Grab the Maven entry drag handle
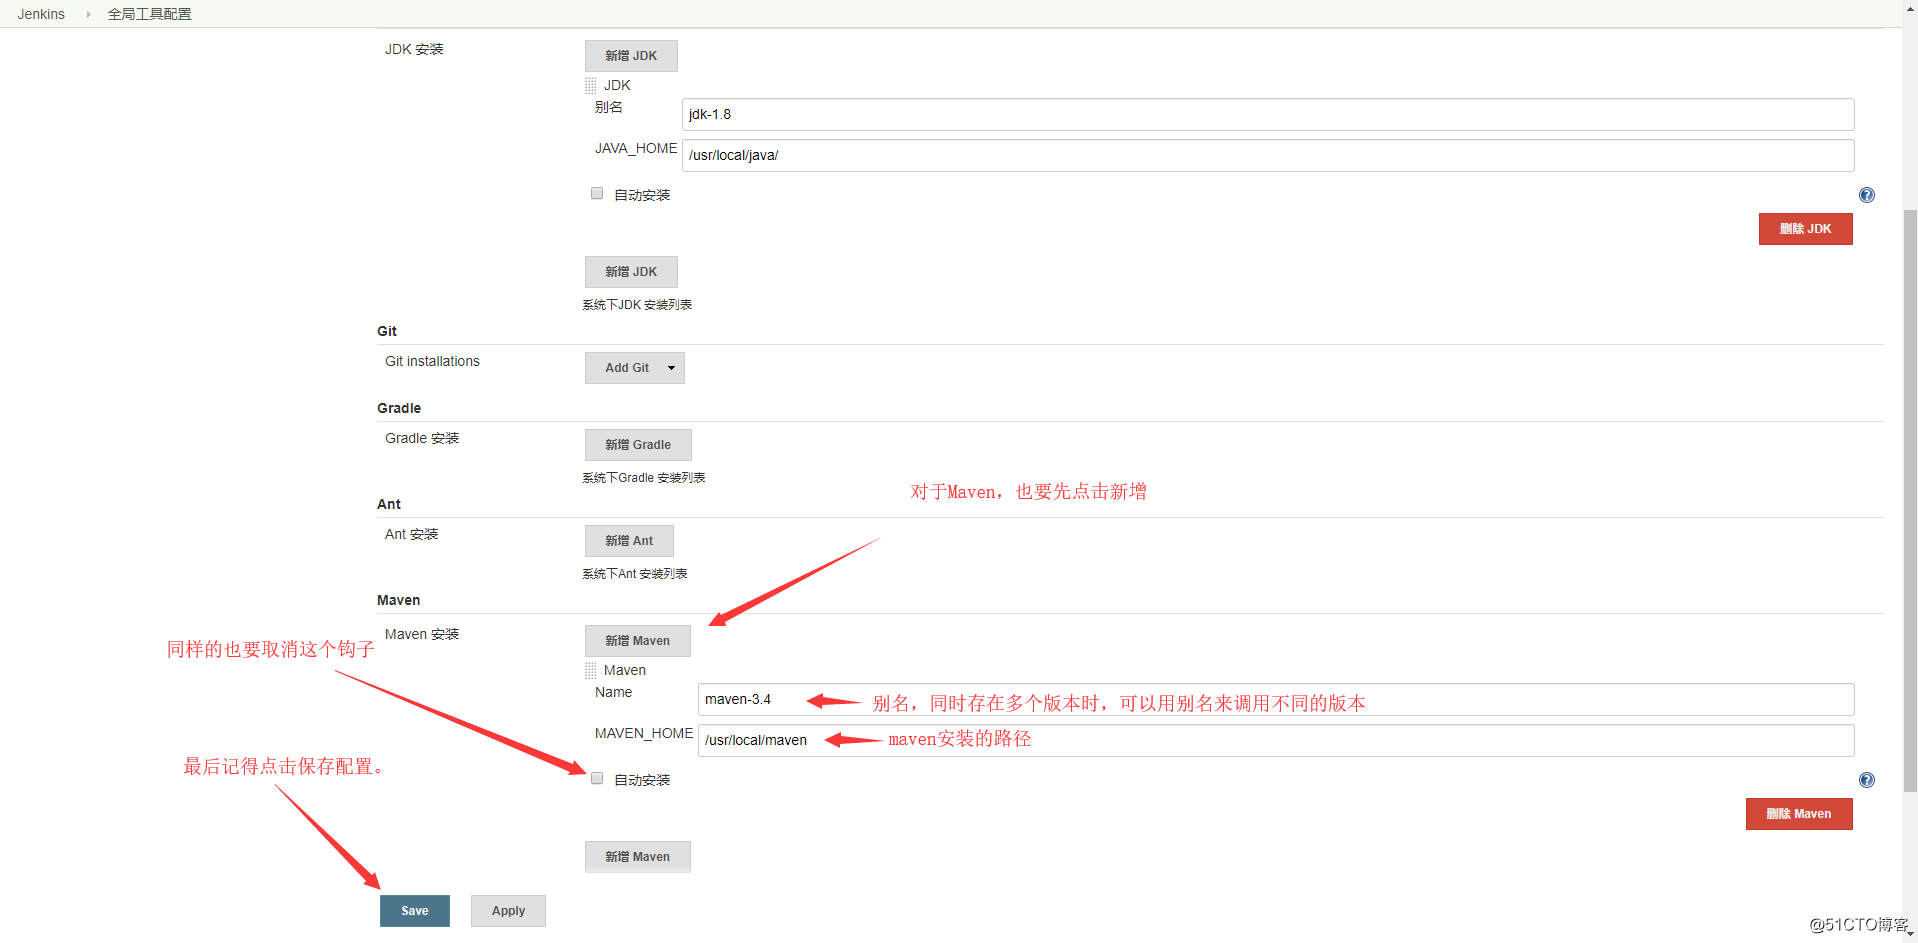Screen dimensions: 1918x943 tap(591, 671)
